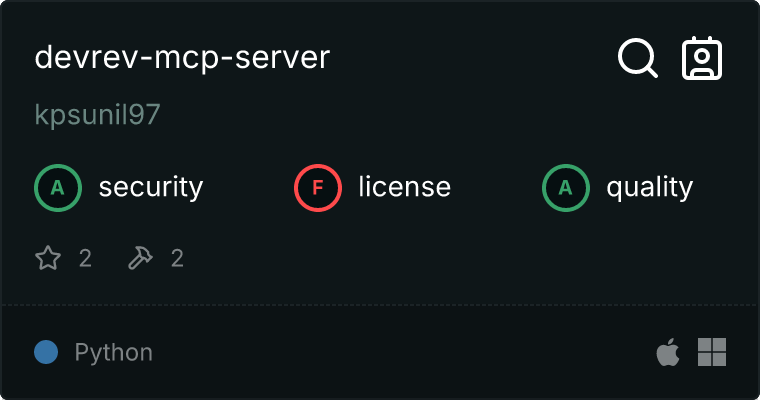
Task: Select the quality label text
Action: pos(649,187)
